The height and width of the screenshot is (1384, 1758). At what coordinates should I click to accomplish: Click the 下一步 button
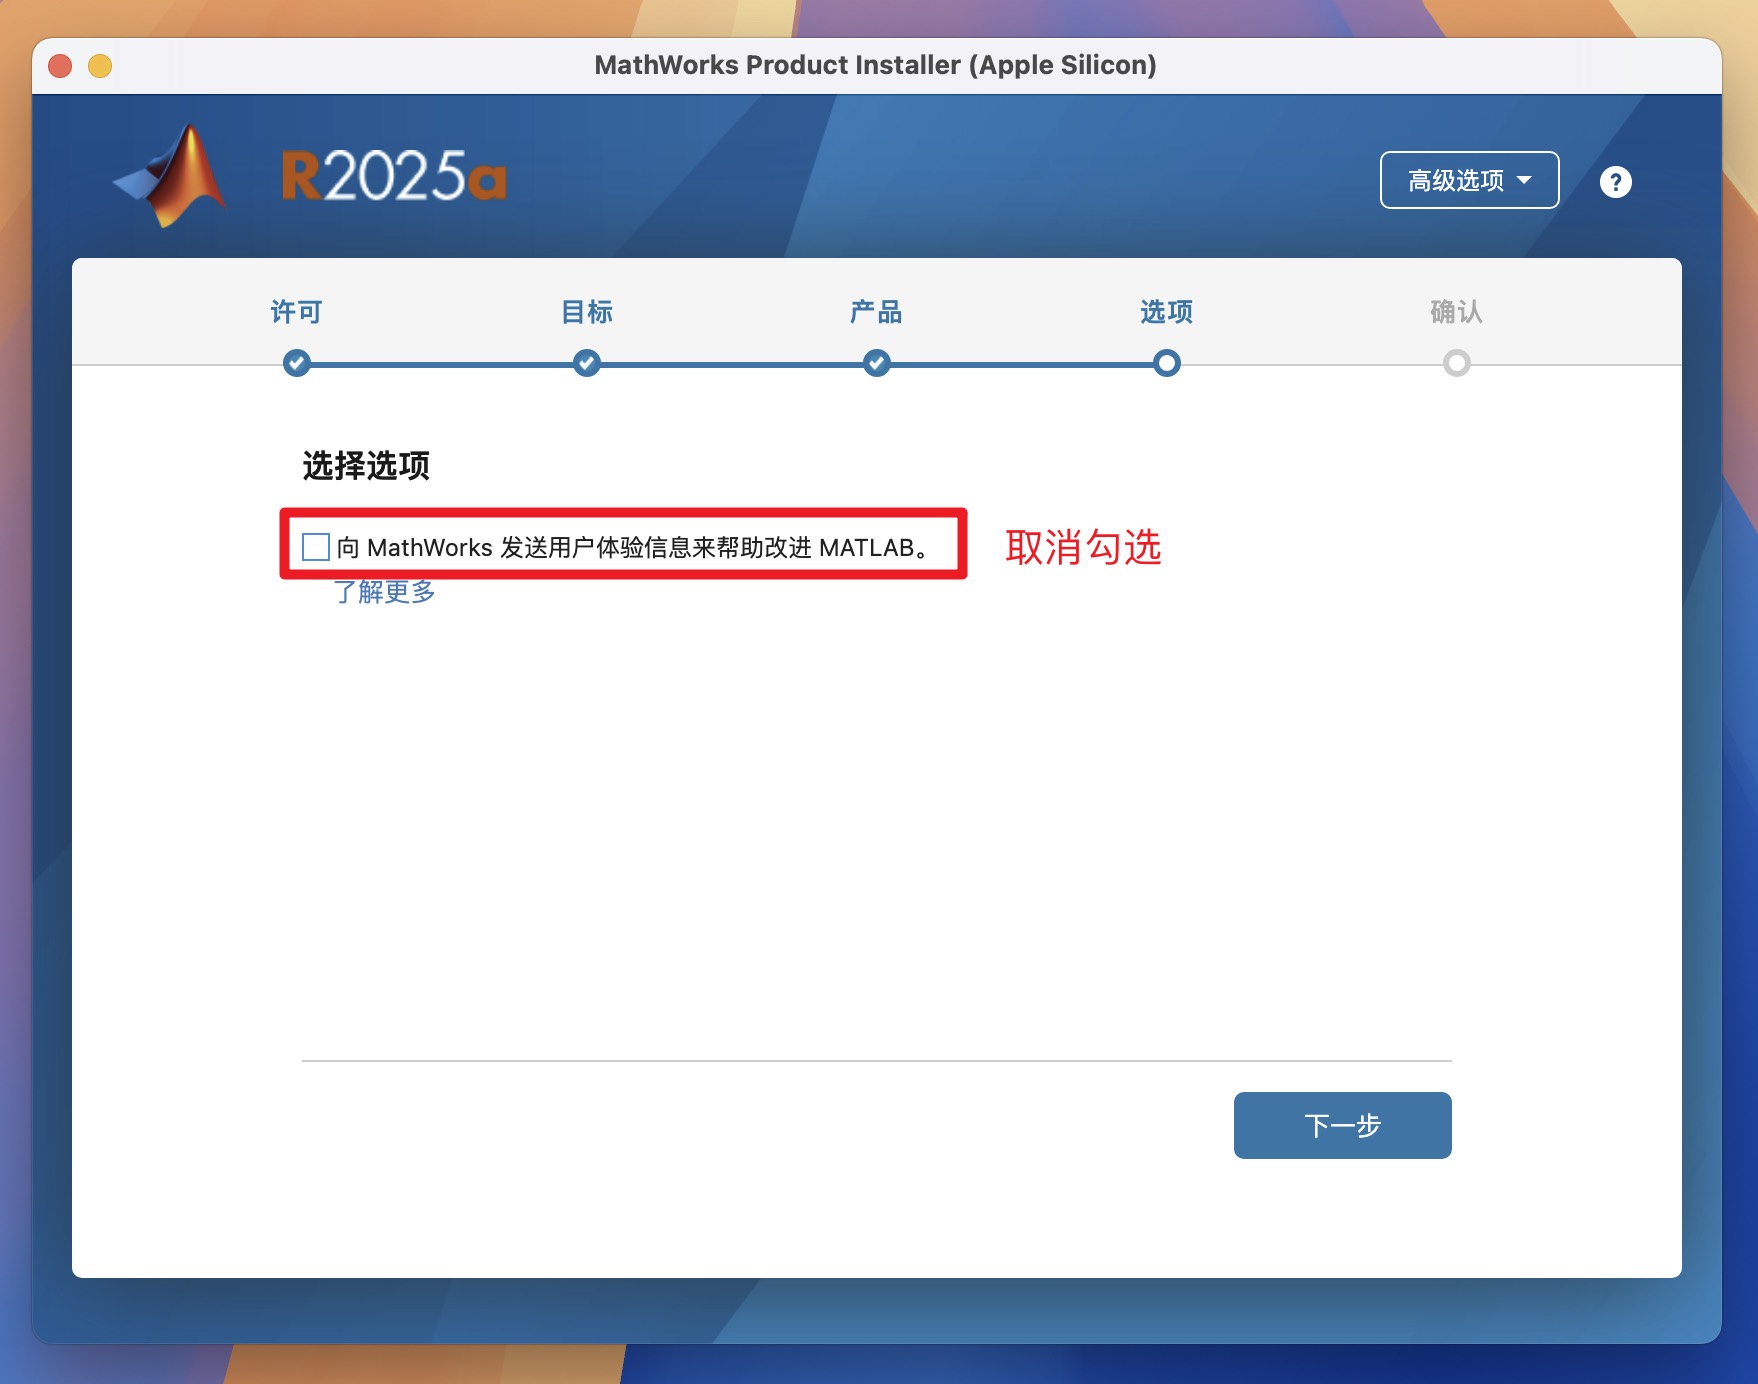tap(1342, 1125)
